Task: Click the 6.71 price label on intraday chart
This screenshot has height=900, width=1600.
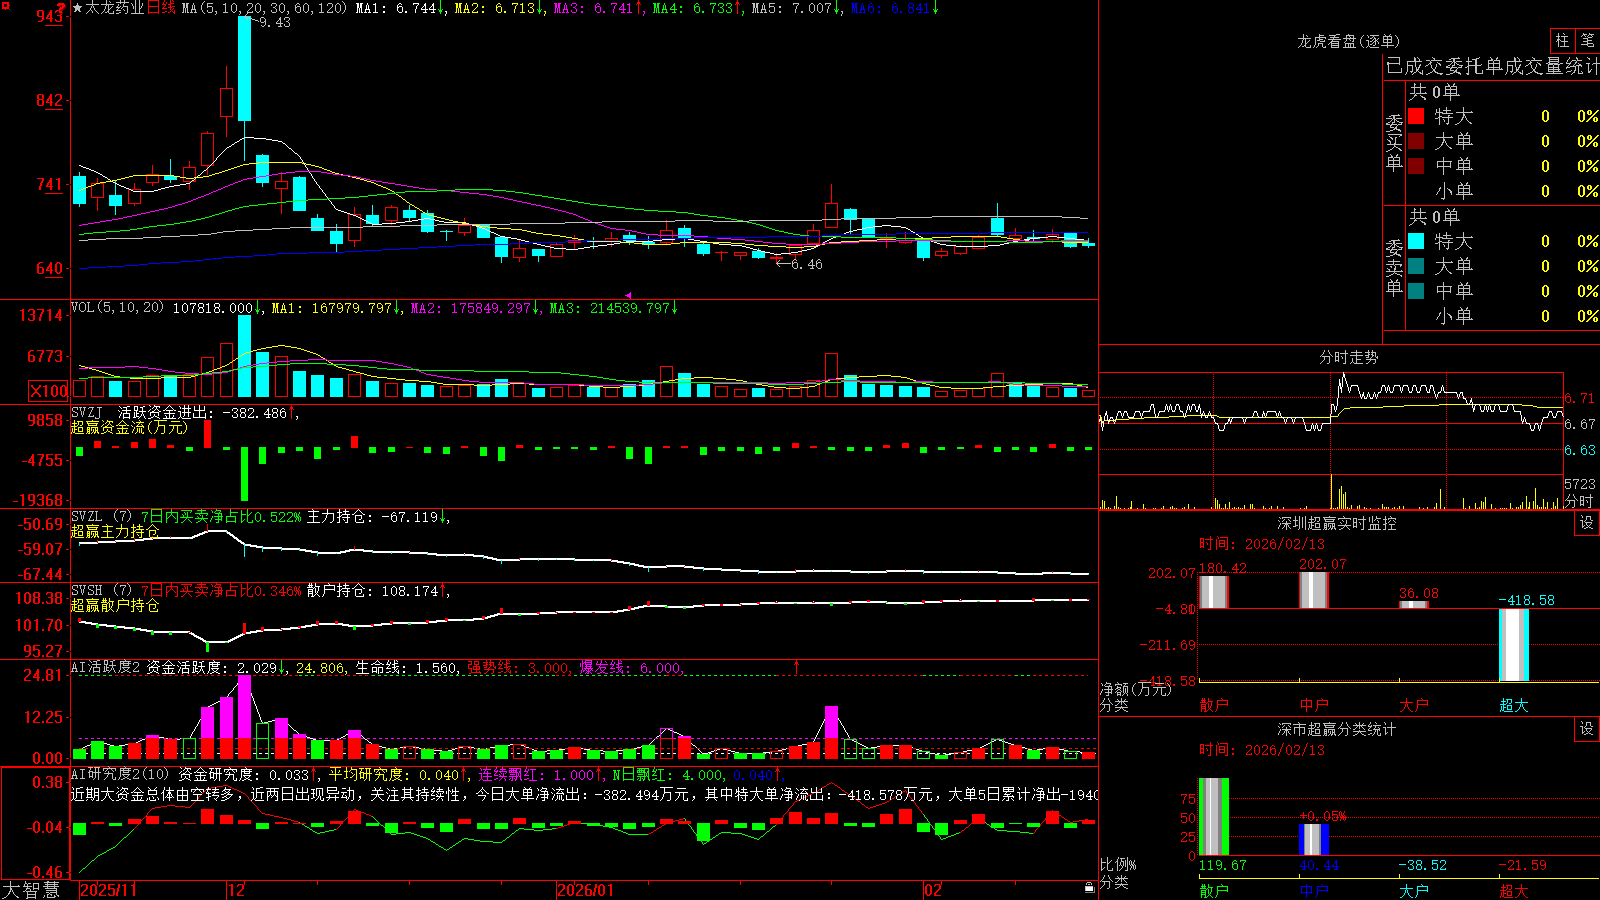Action: click(1581, 398)
